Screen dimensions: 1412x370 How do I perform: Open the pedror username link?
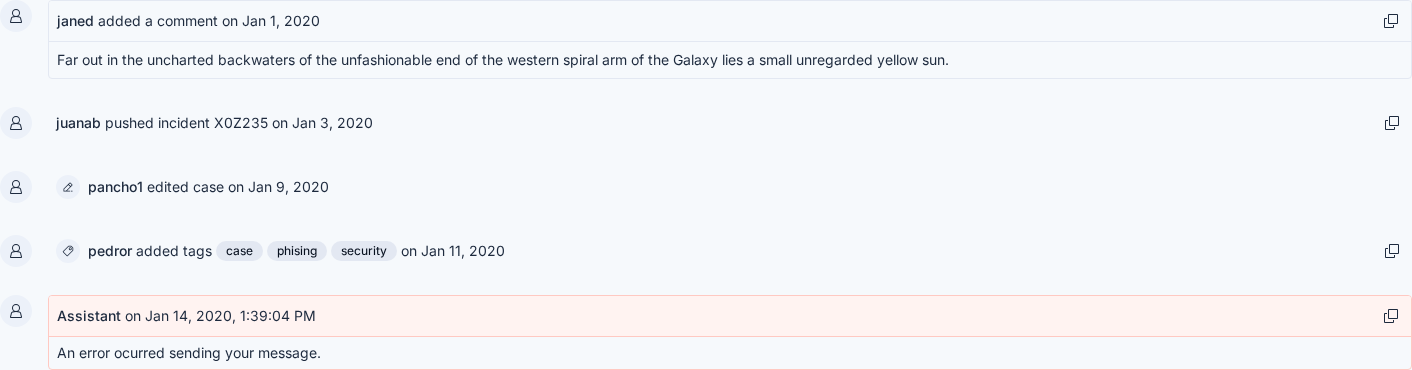coord(110,251)
